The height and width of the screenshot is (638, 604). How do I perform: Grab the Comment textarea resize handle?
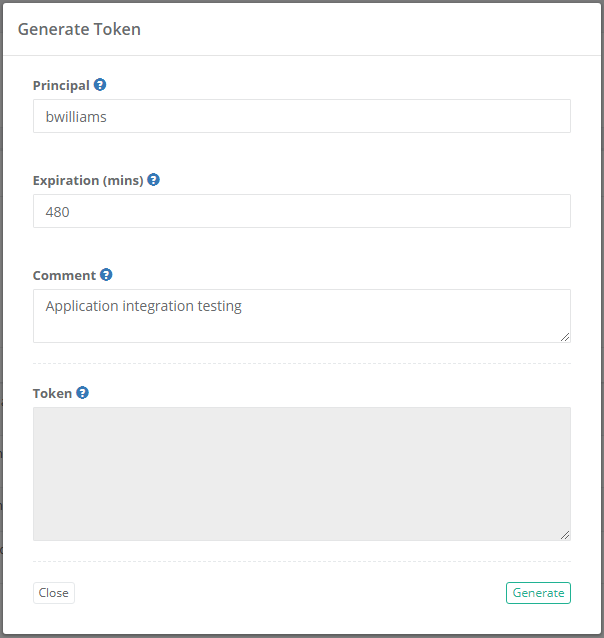(x=564, y=336)
